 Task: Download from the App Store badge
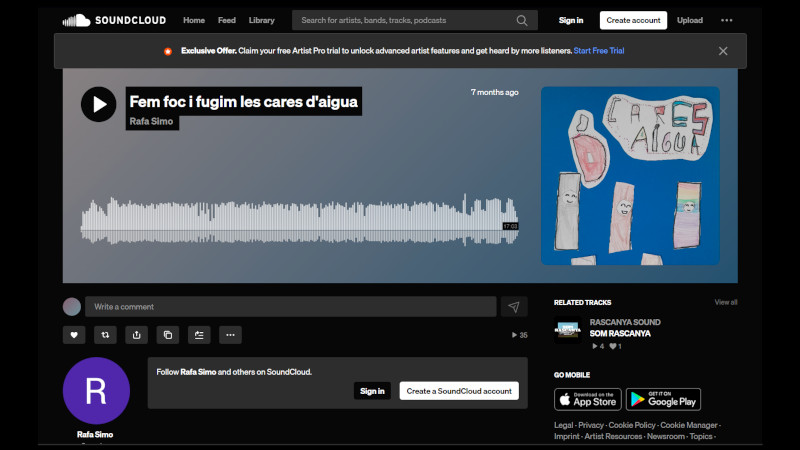[588, 399]
